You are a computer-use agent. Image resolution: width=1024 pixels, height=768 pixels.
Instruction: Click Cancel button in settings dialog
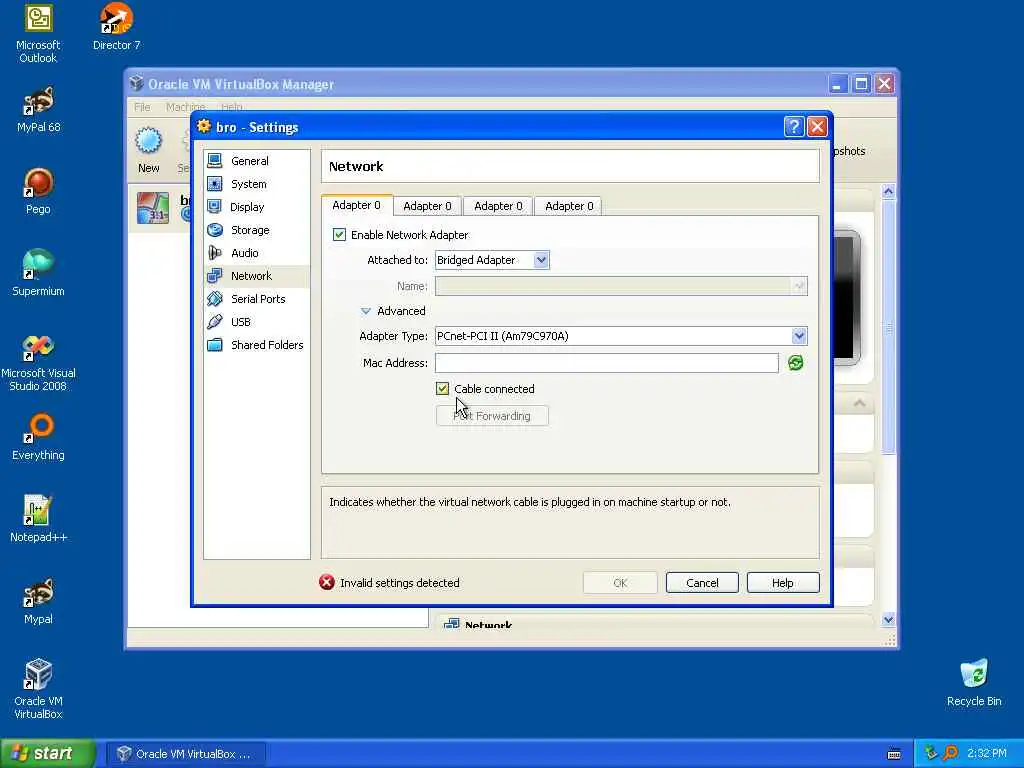coord(702,583)
